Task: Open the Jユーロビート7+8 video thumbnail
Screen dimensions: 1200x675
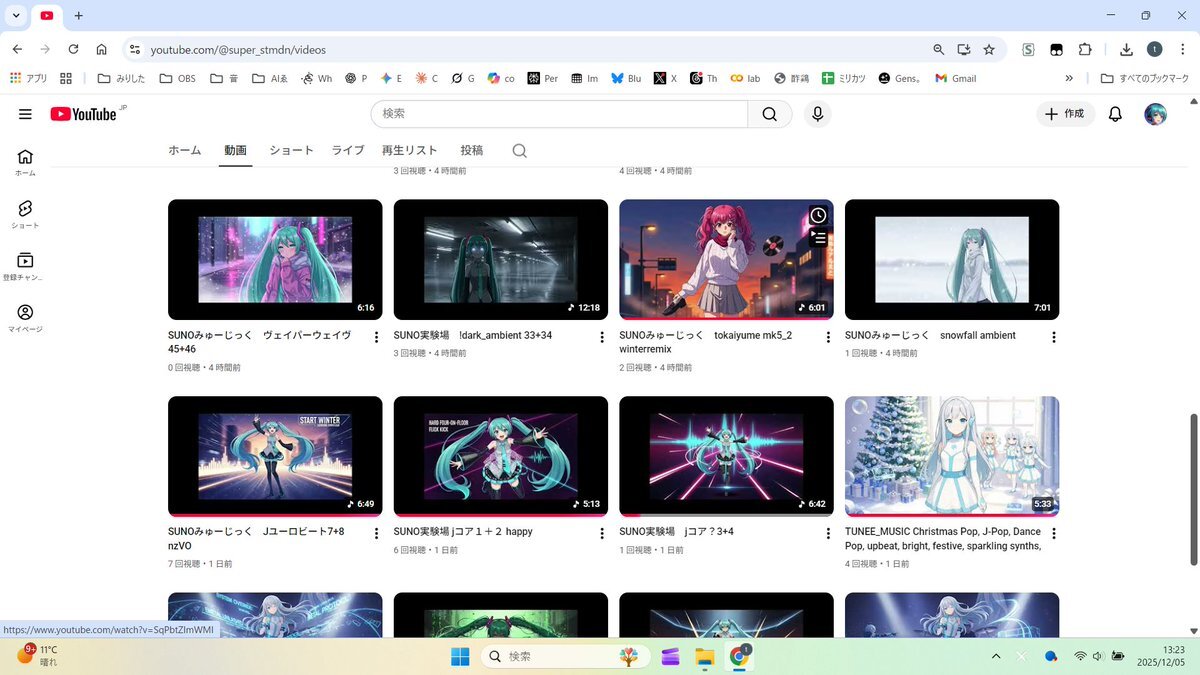Action: (275, 456)
